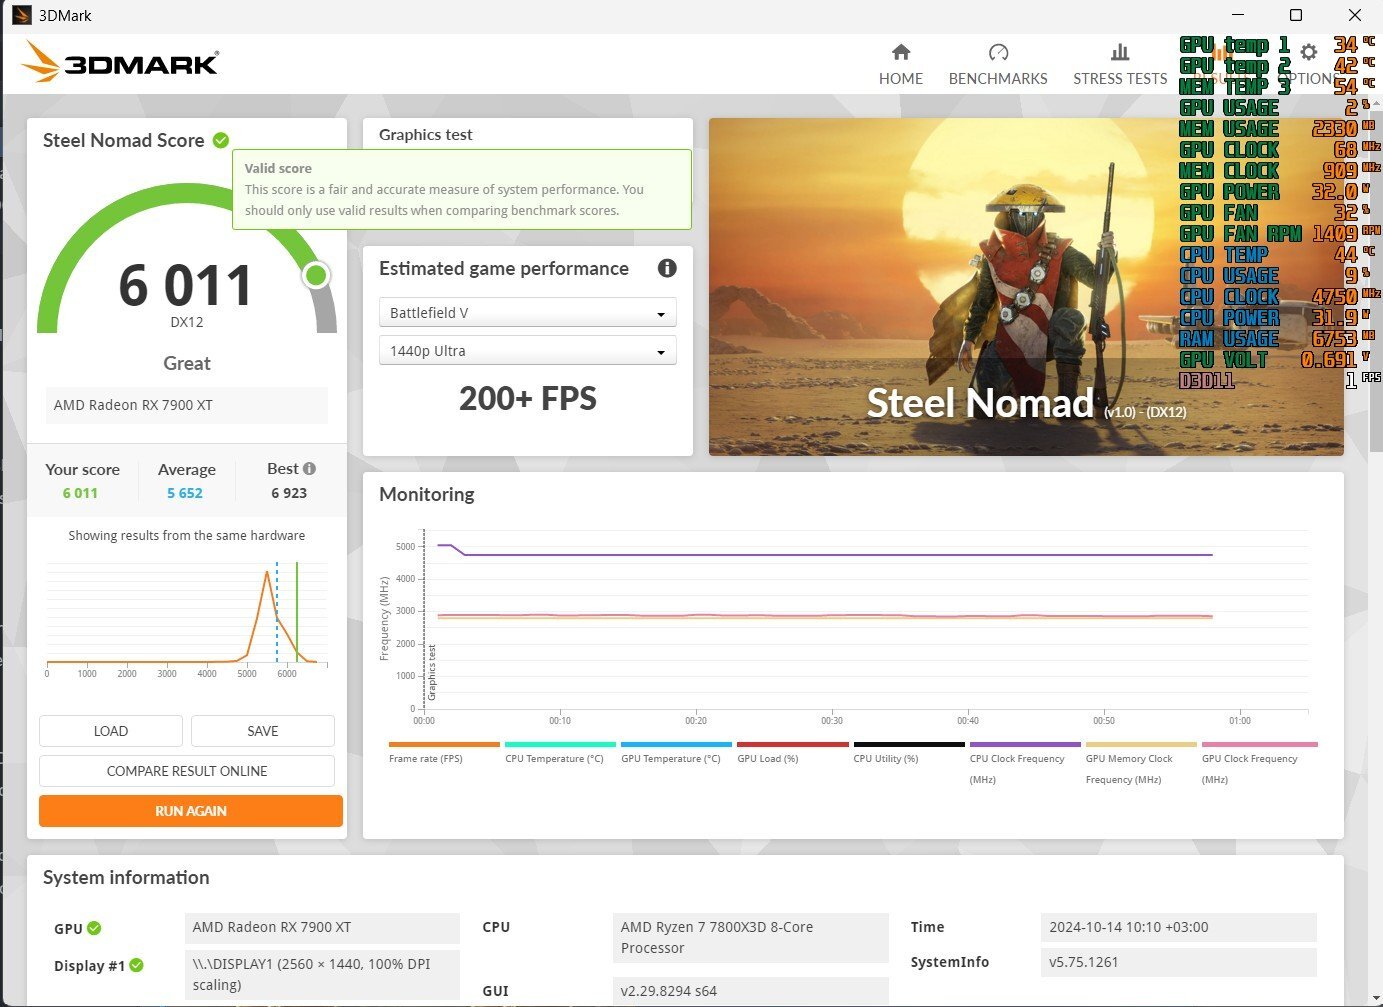Click the info icon next to Estimated game performance
The height and width of the screenshot is (1007, 1383).
point(667,268)
